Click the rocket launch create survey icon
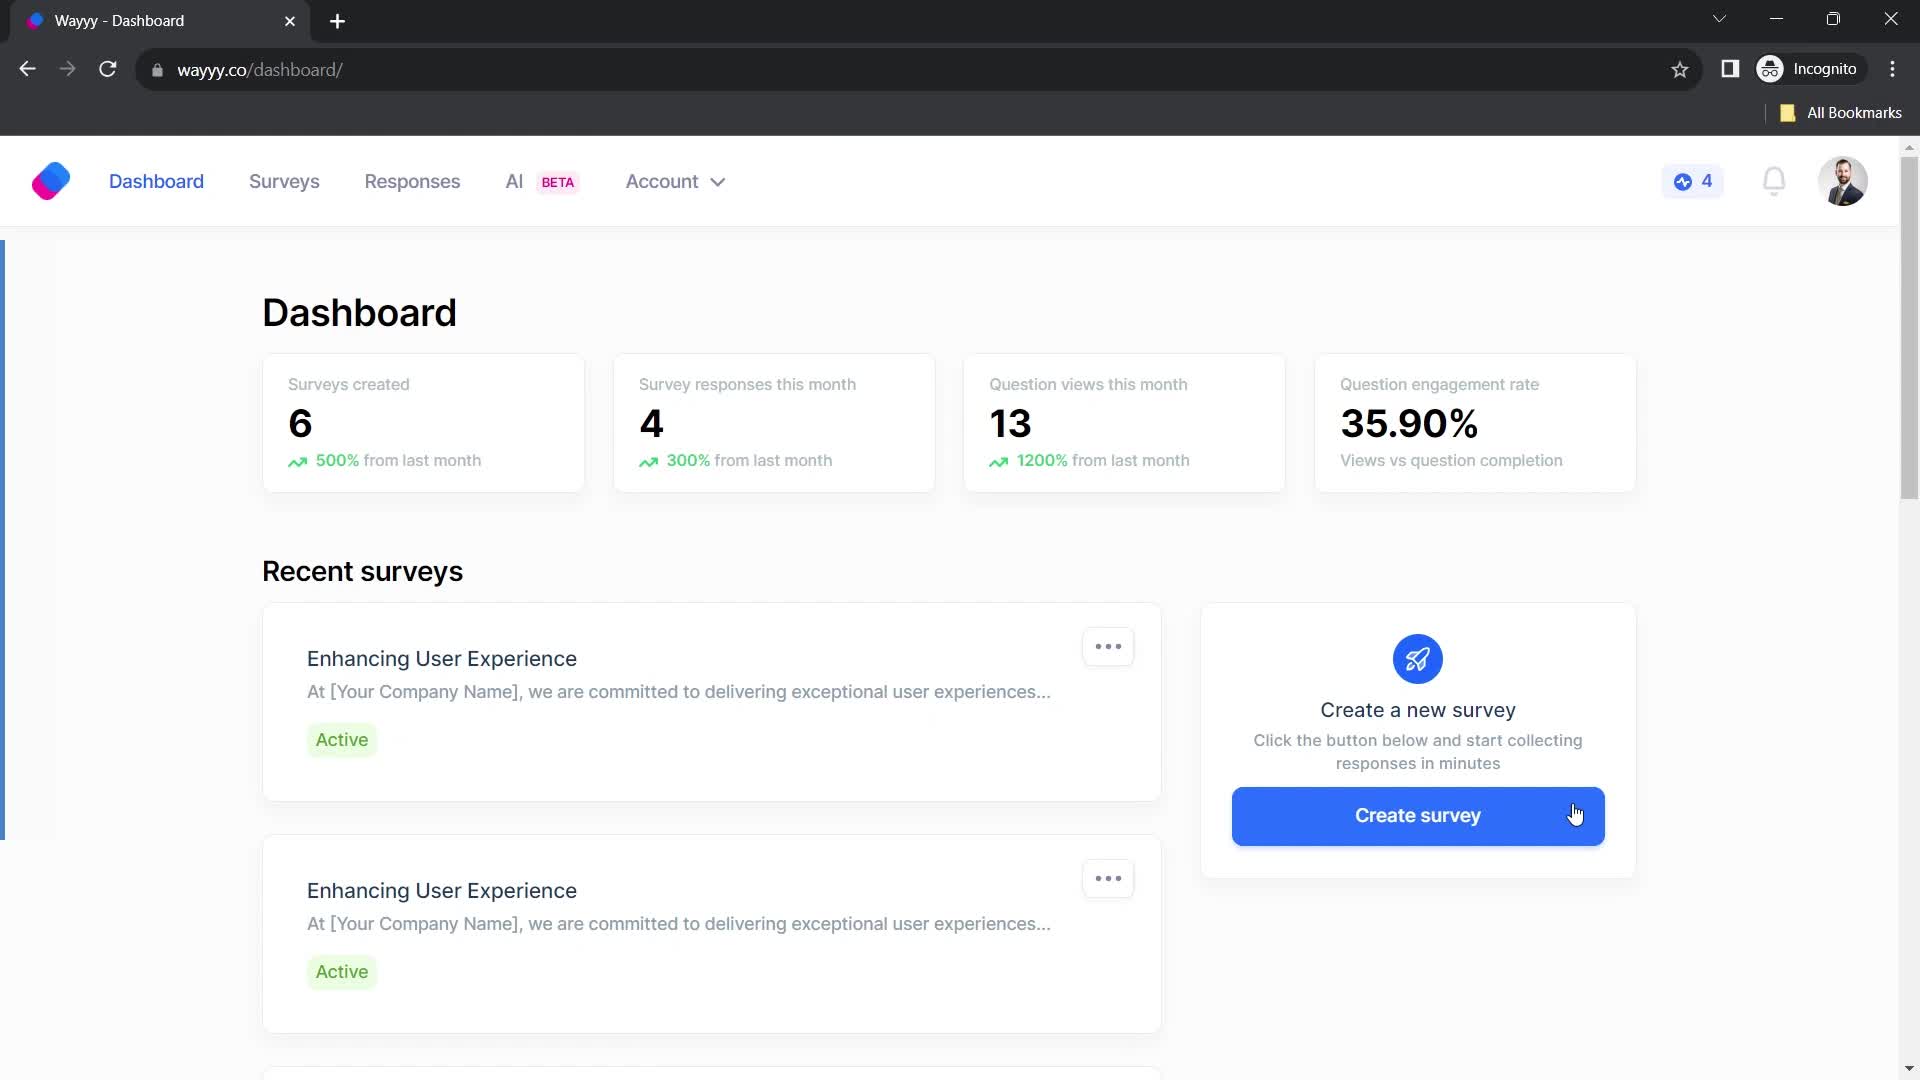The width and height of the screenshot is (1920, 1080). [x=1419, y=658]
